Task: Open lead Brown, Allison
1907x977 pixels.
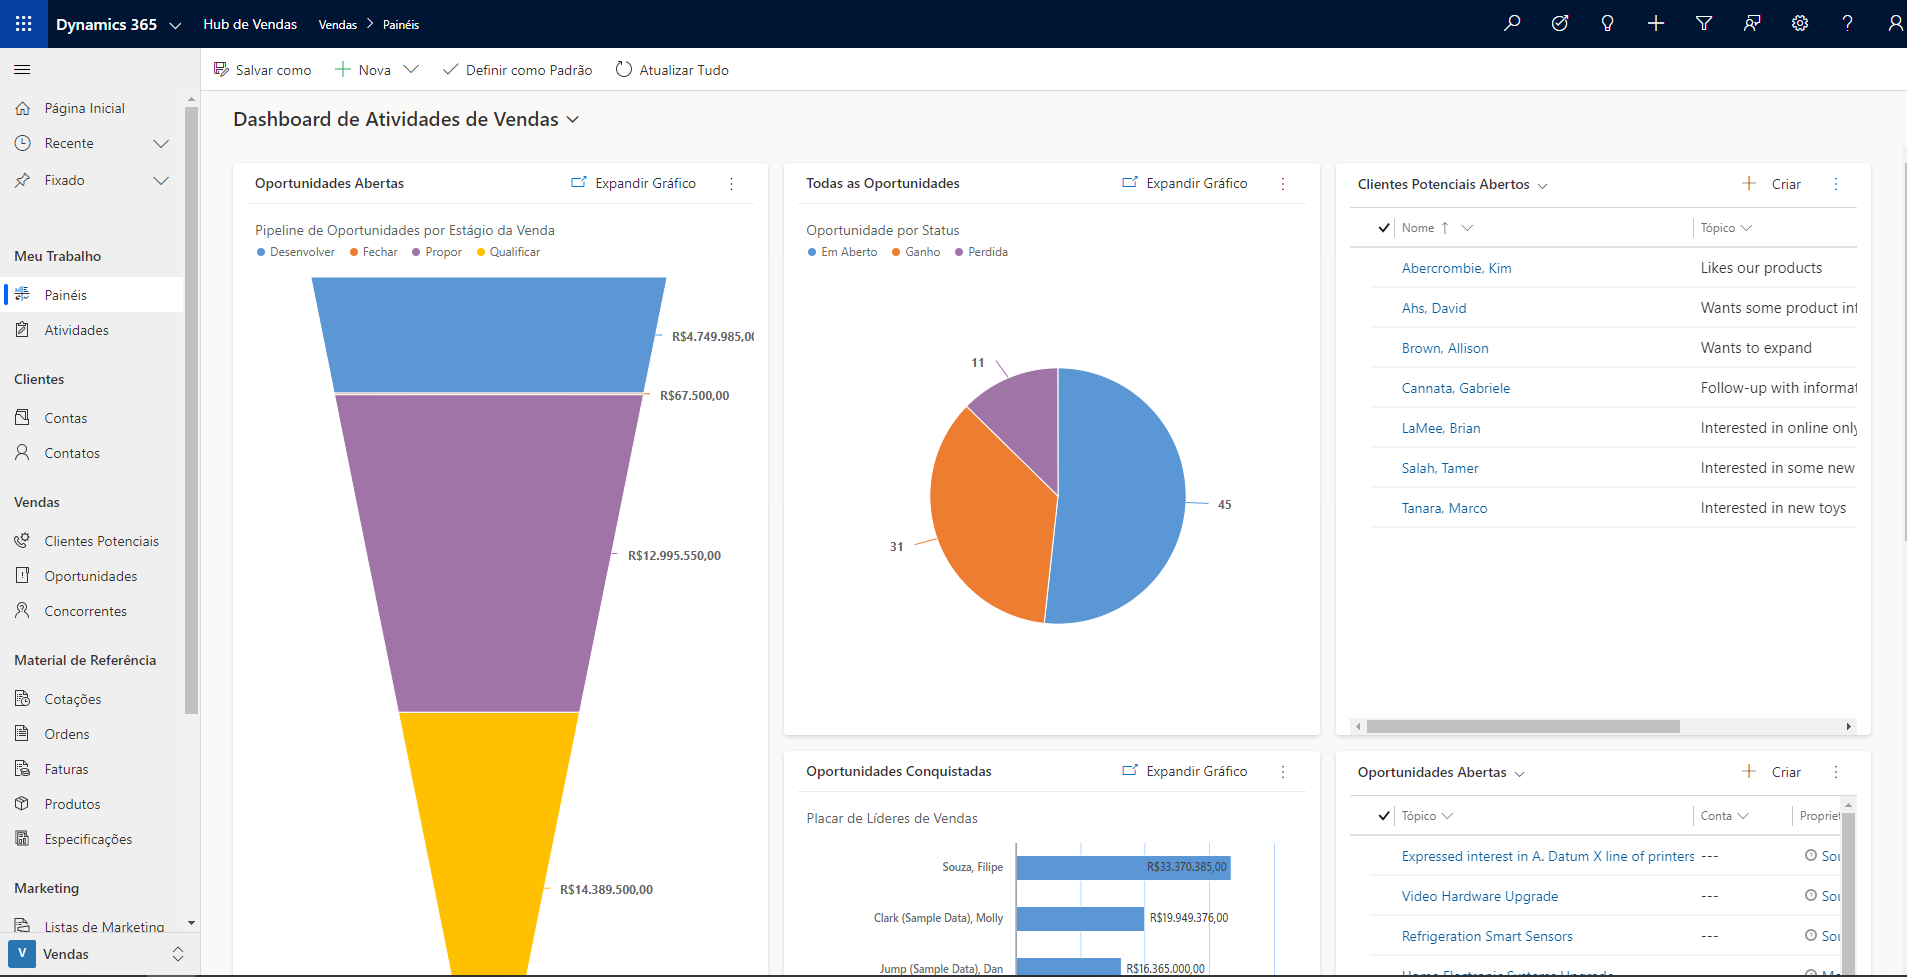Action: pos(1445,348)
